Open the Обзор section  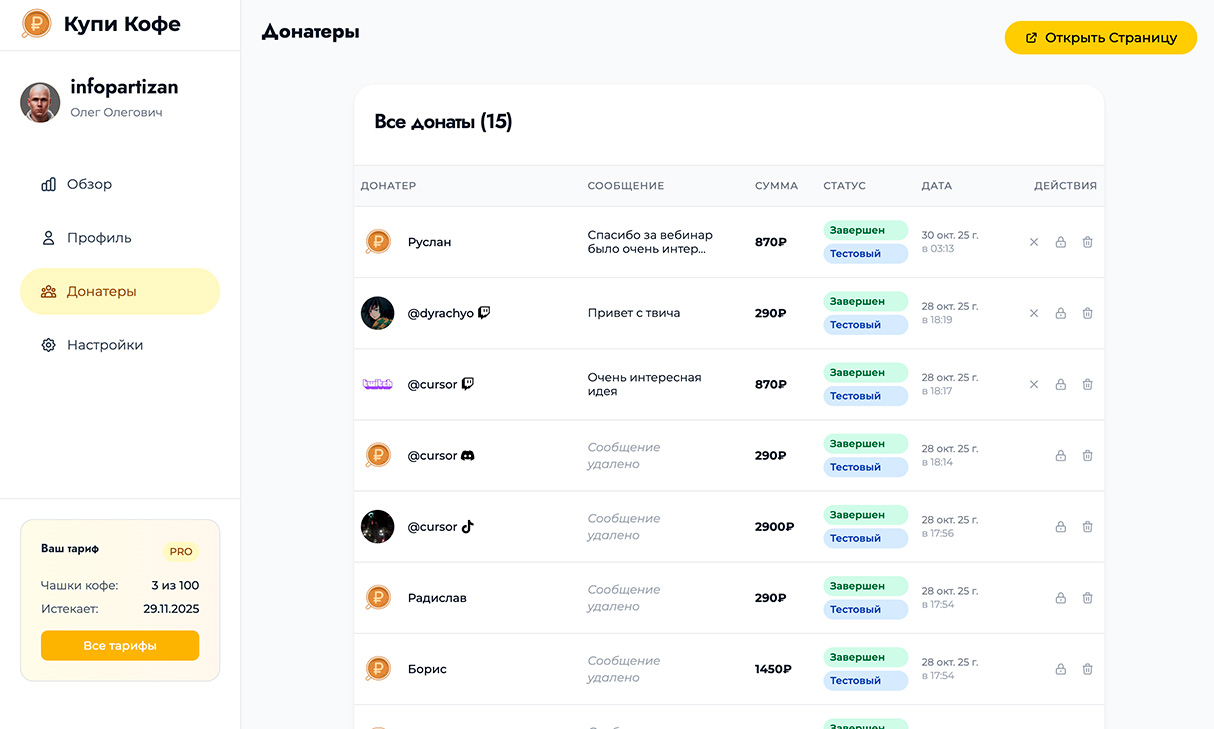point(89,184)
